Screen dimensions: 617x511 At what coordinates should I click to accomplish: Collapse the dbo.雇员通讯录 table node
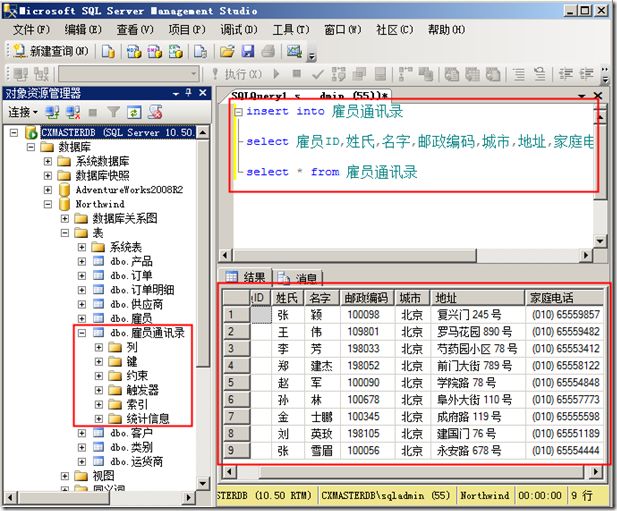click(x=82, y=333)
